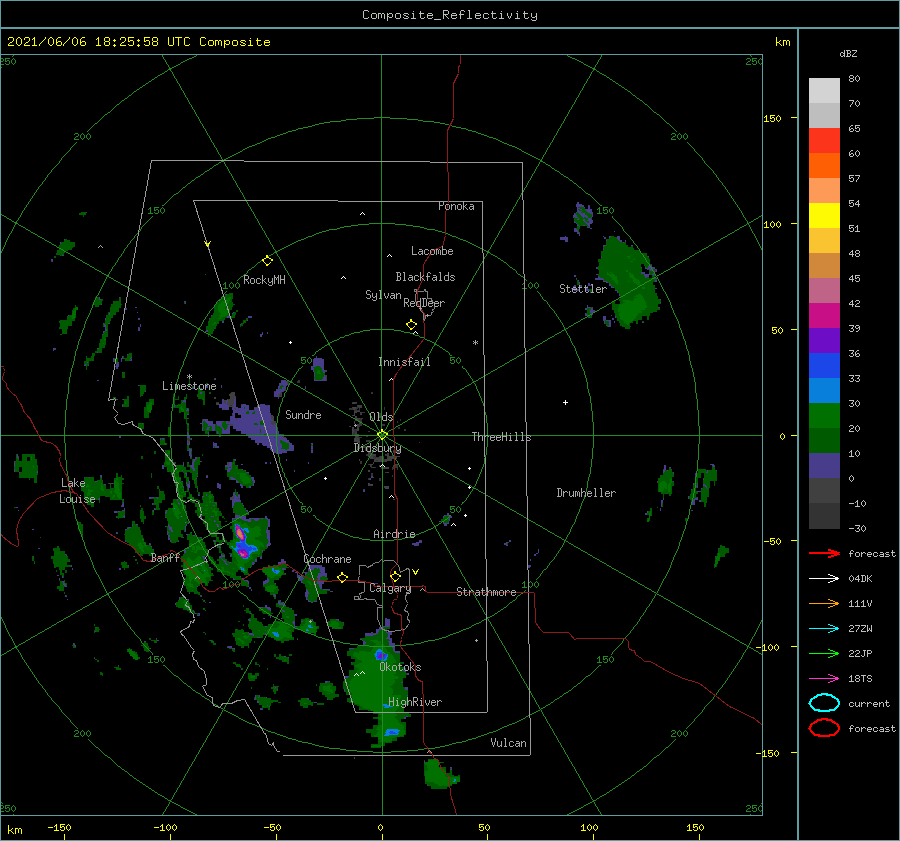Pick the bright green 30 dBZ band

(x=824, y=415)
